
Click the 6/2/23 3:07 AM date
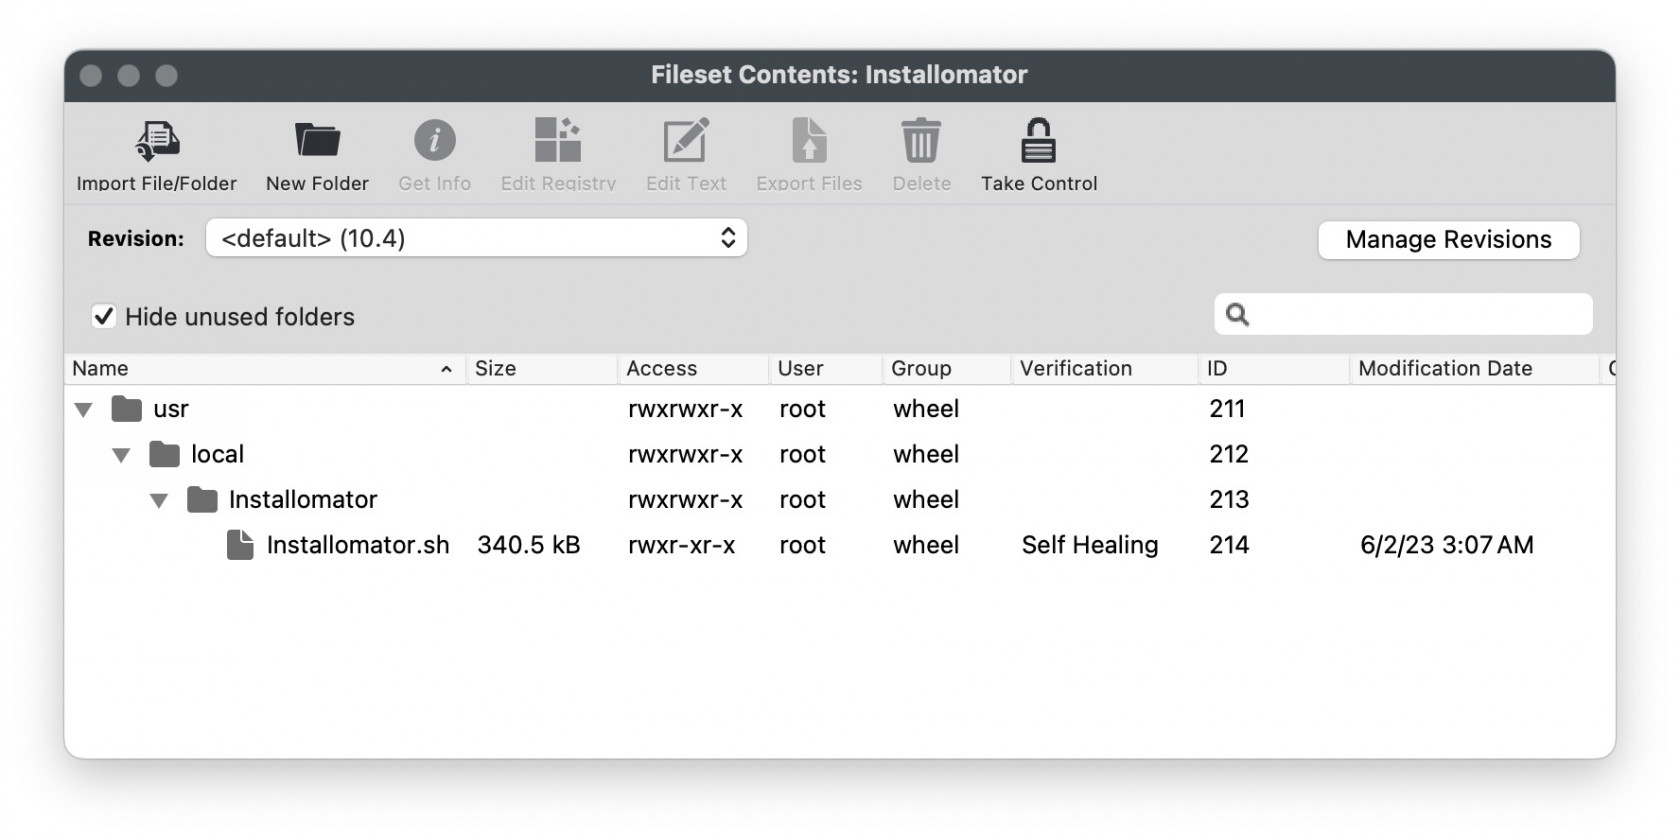pos(1446,545)
